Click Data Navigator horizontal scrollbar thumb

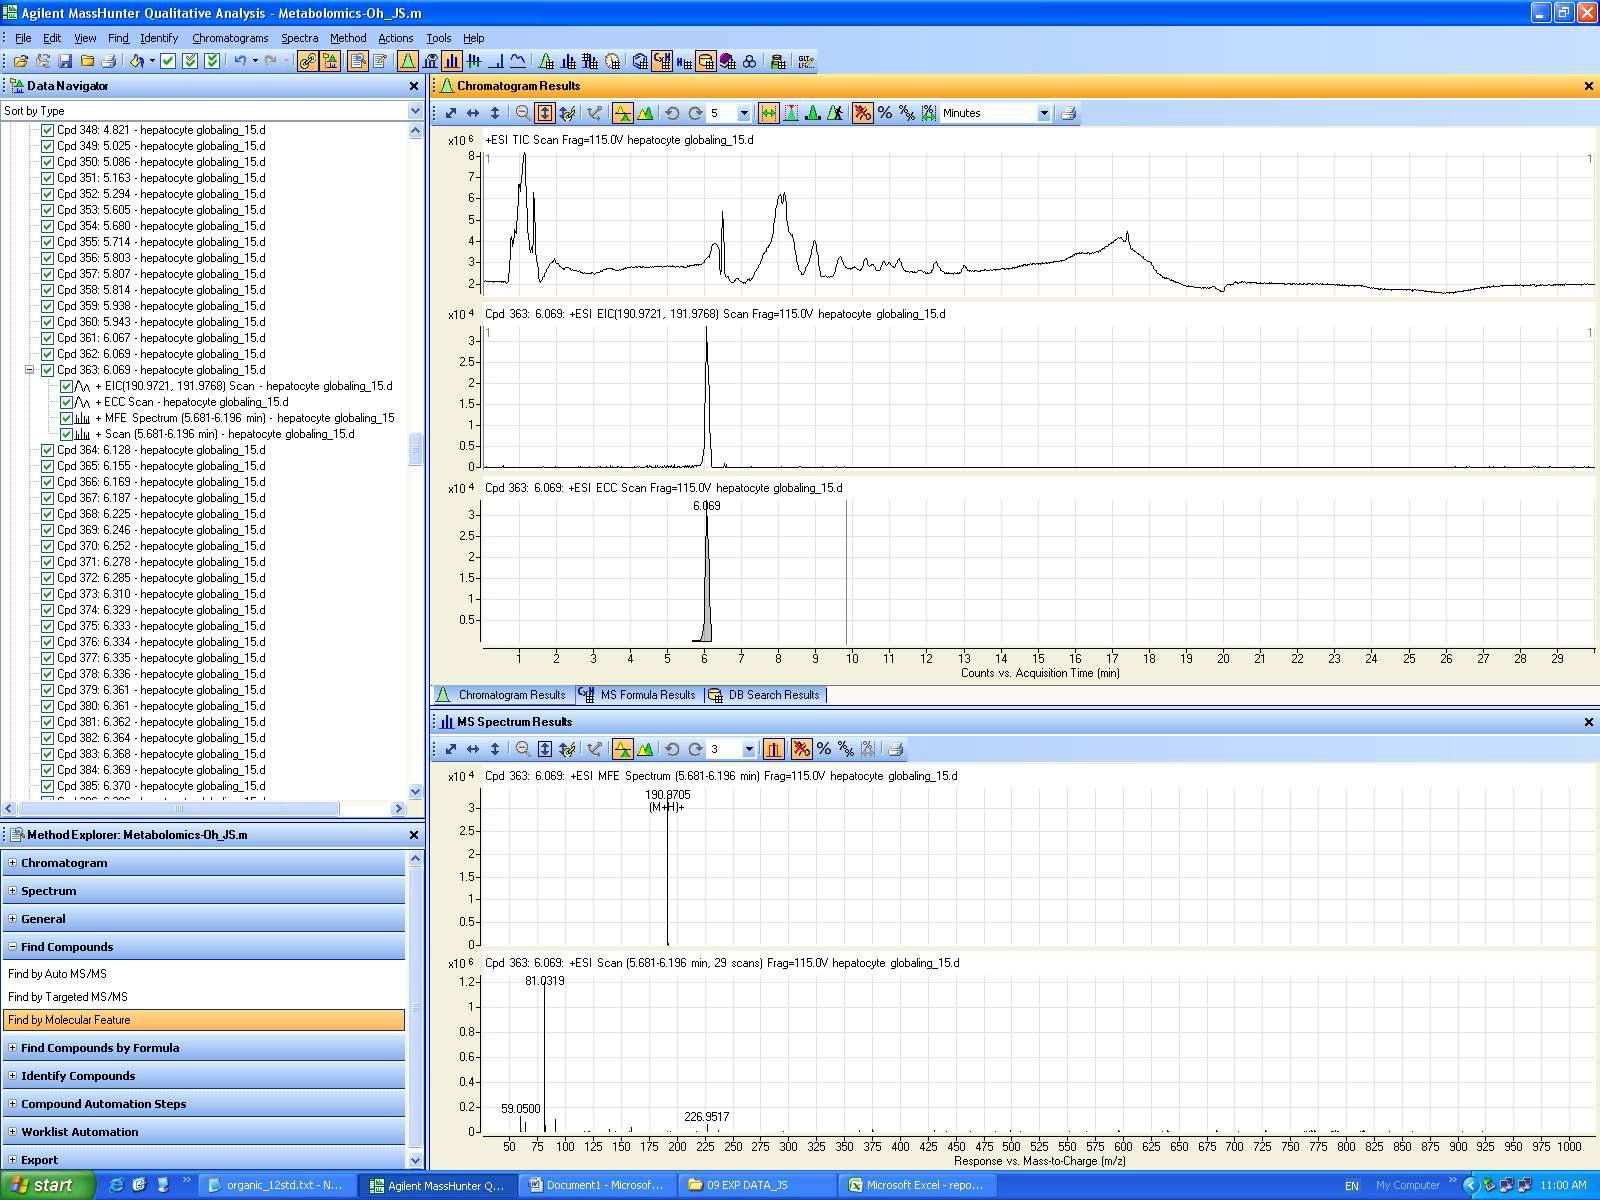pyautogui.click(x=180, y=808)
